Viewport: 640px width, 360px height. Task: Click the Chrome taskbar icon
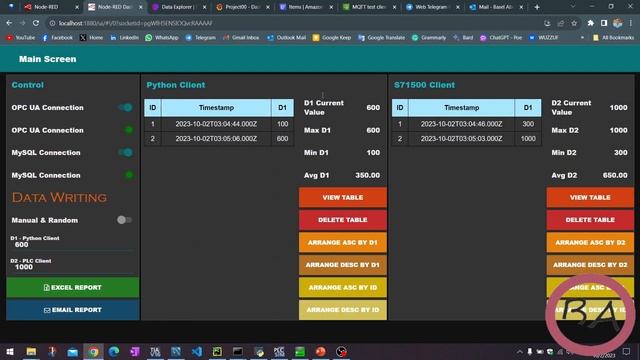pos(93,351)
